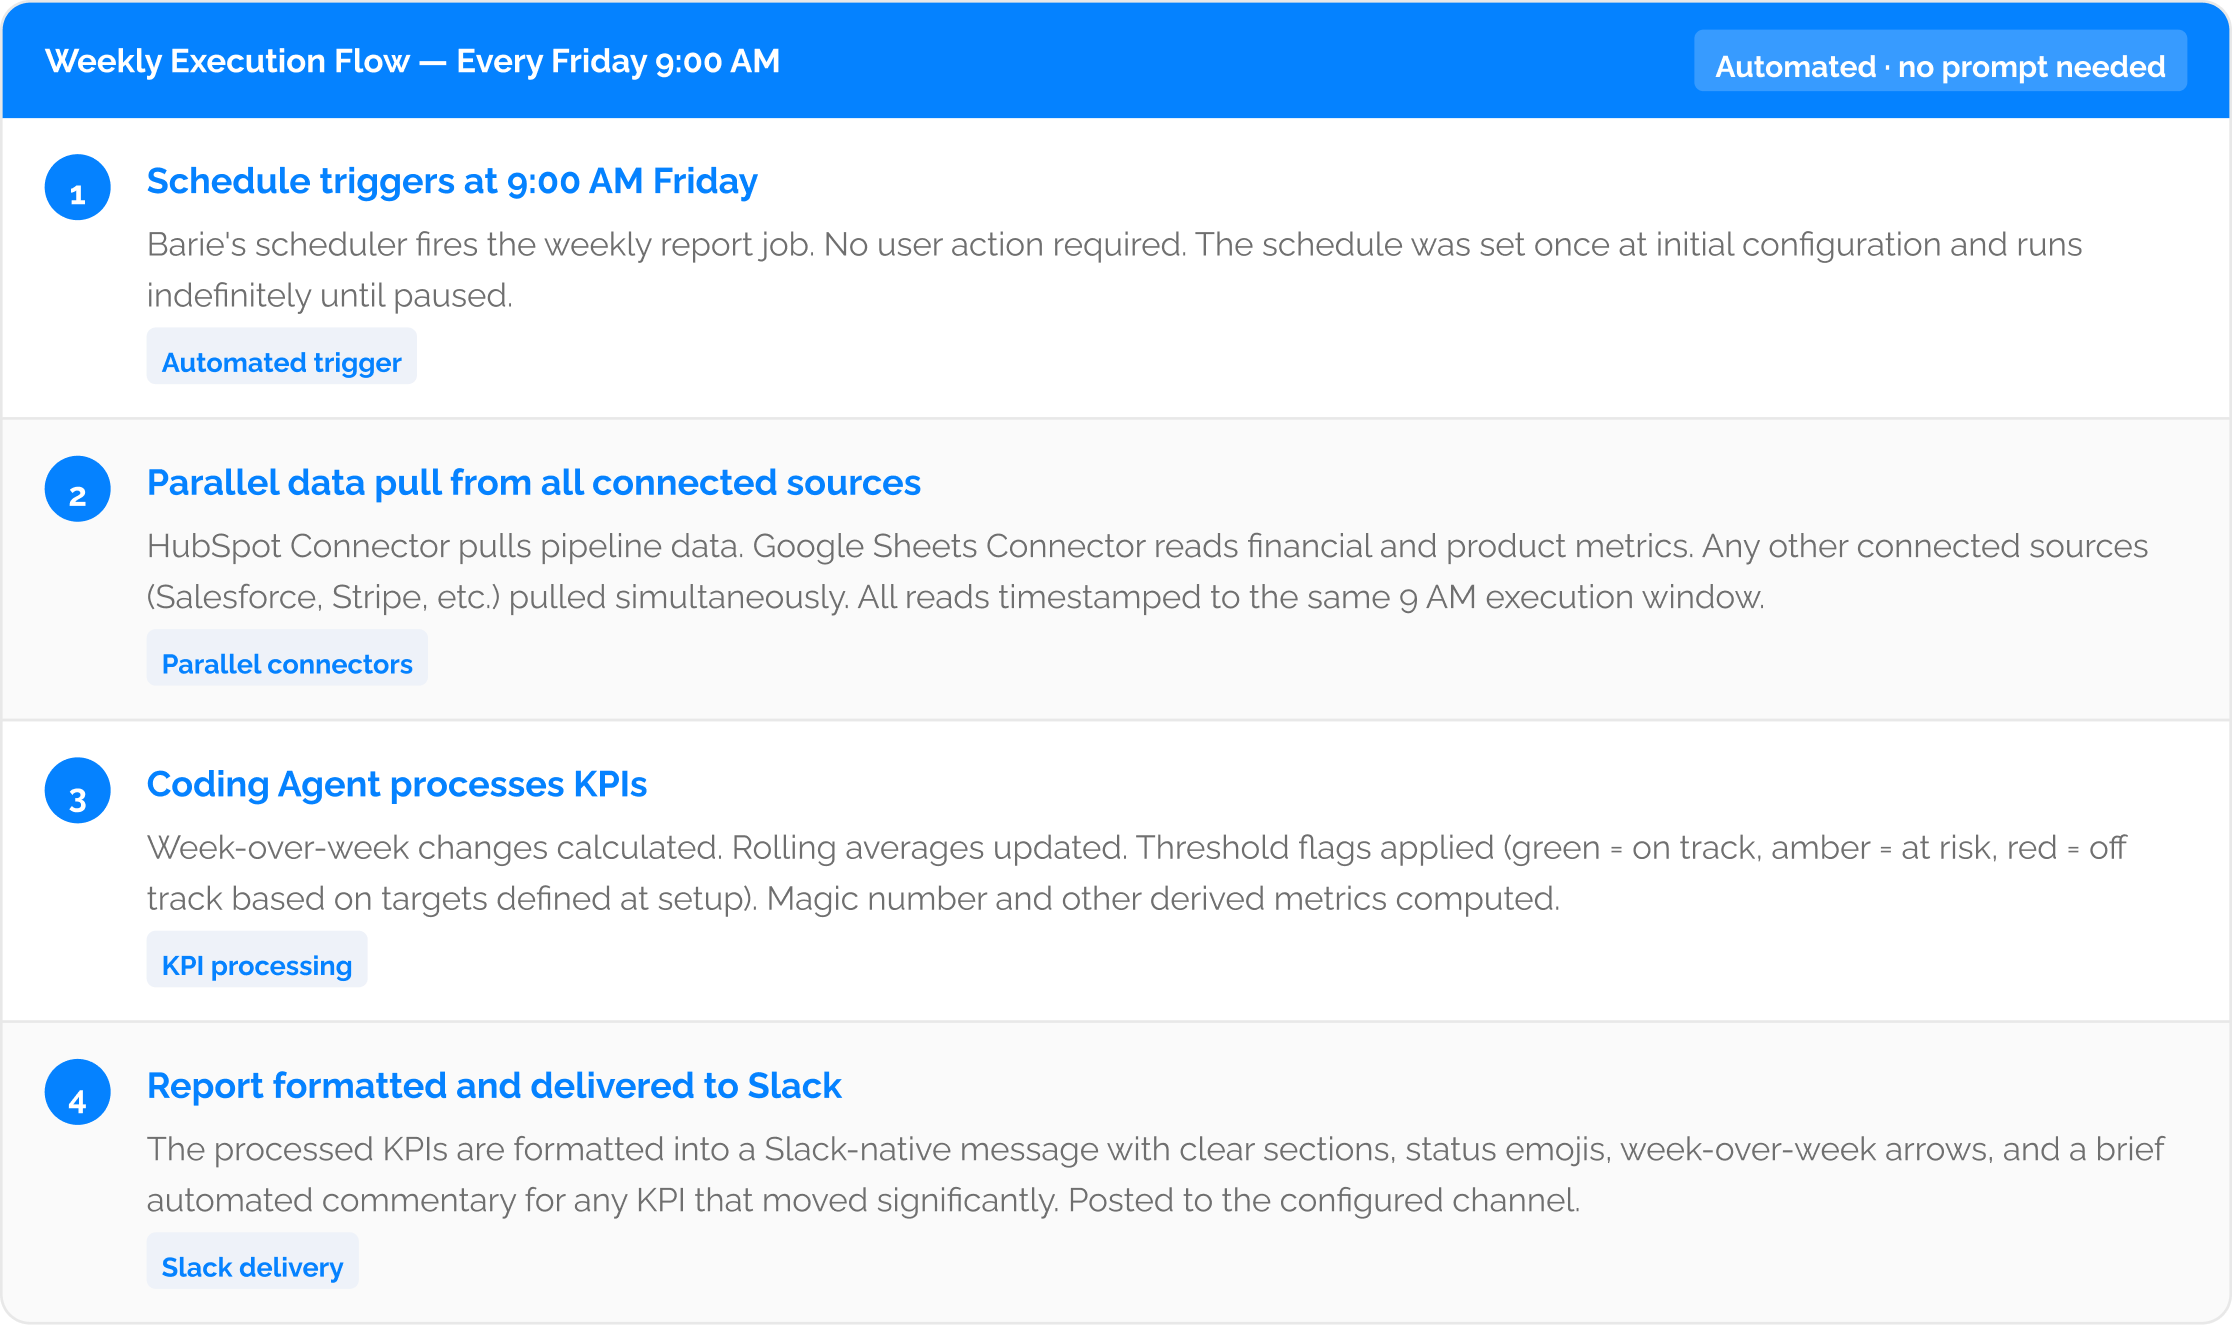The height and width of the screenshot is (1325, 2232).
Task: Select the 'Automated trigger' tag
Action: 282,357
